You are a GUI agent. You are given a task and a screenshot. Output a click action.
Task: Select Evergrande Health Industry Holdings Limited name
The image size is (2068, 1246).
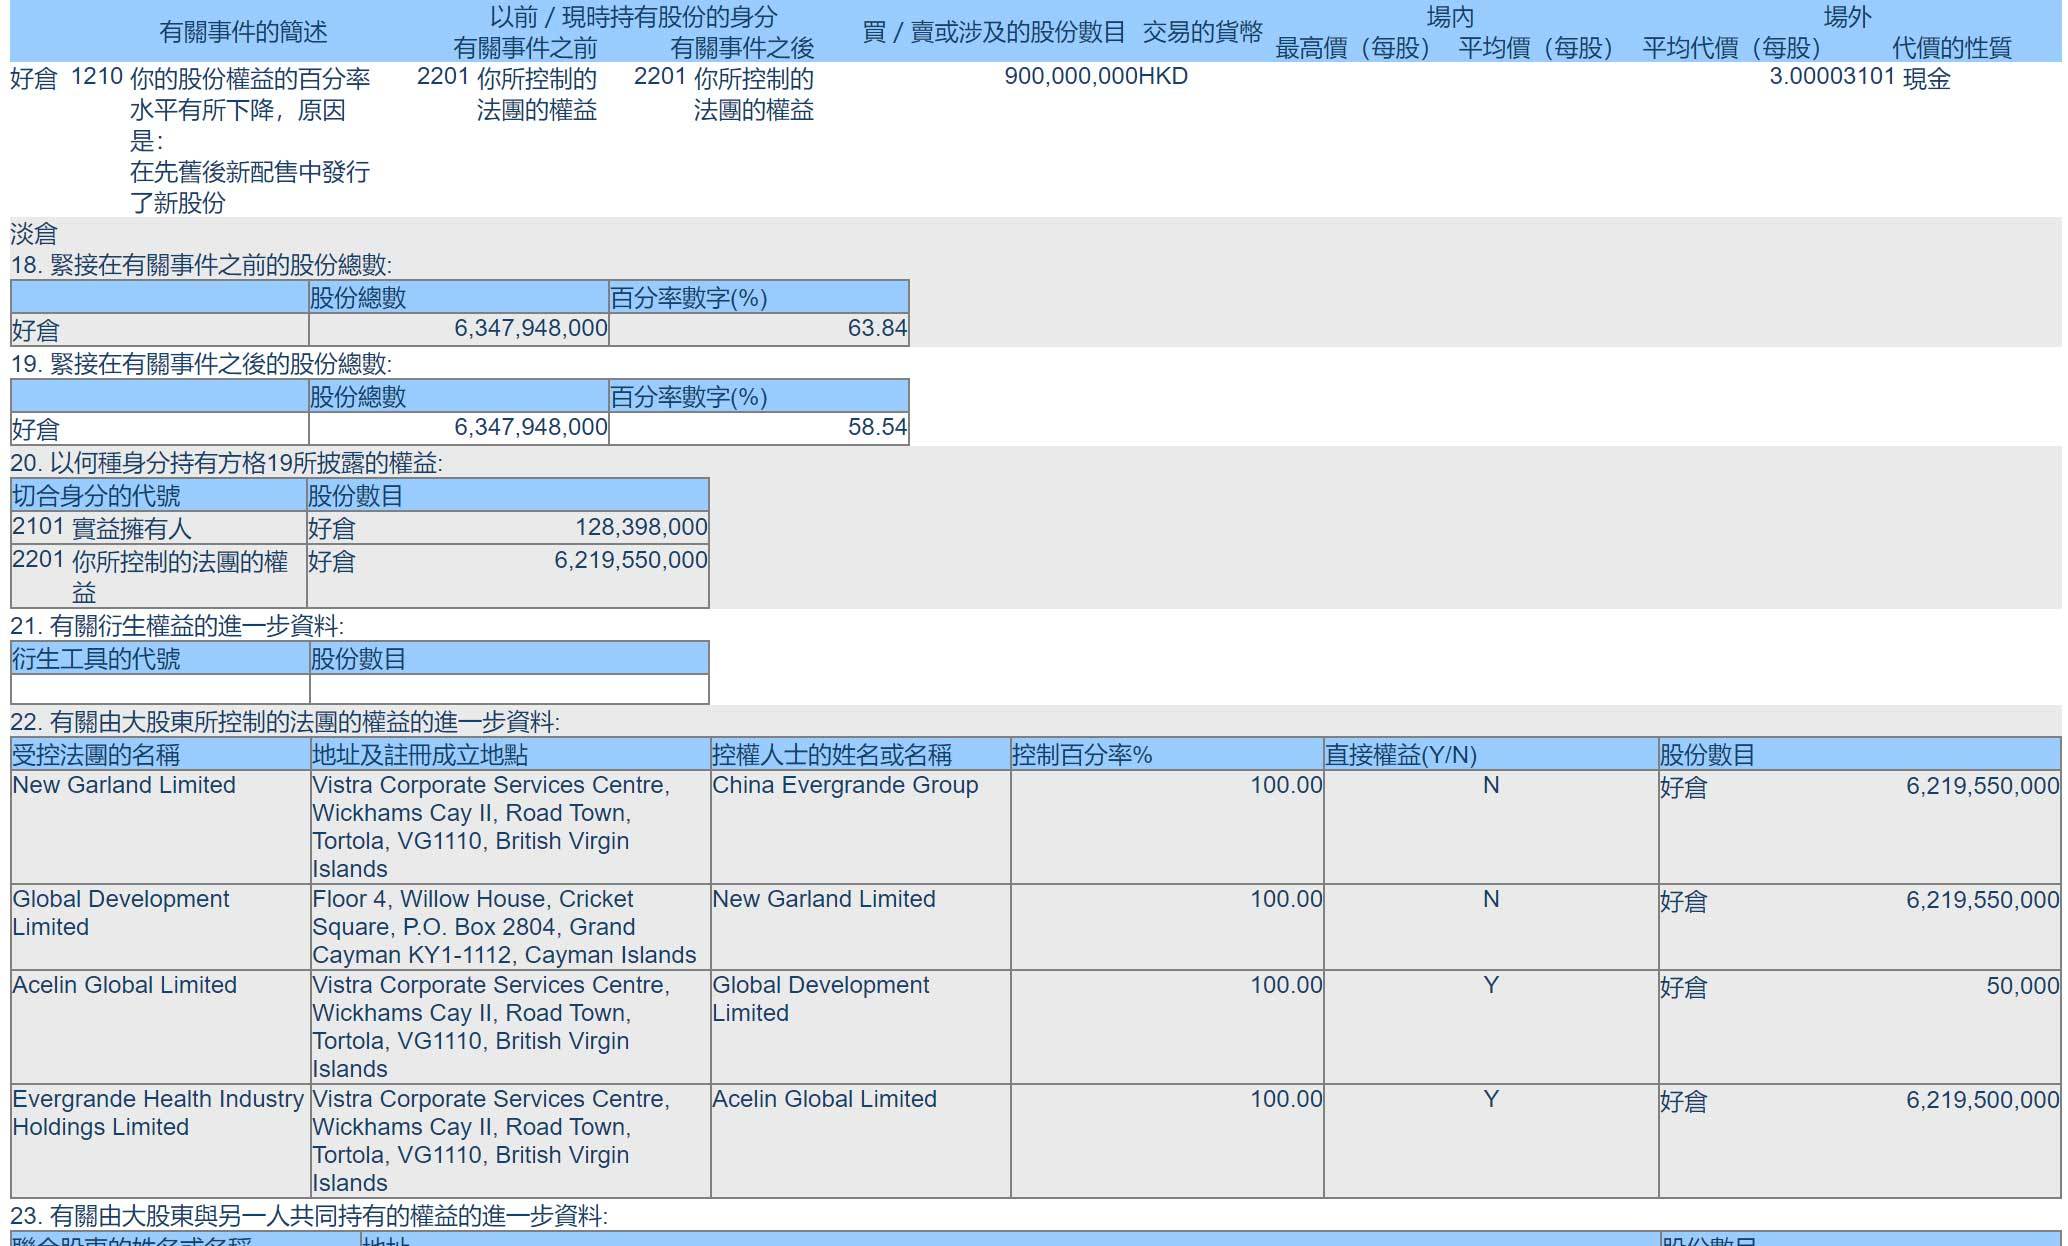[x=158, y=1113]
